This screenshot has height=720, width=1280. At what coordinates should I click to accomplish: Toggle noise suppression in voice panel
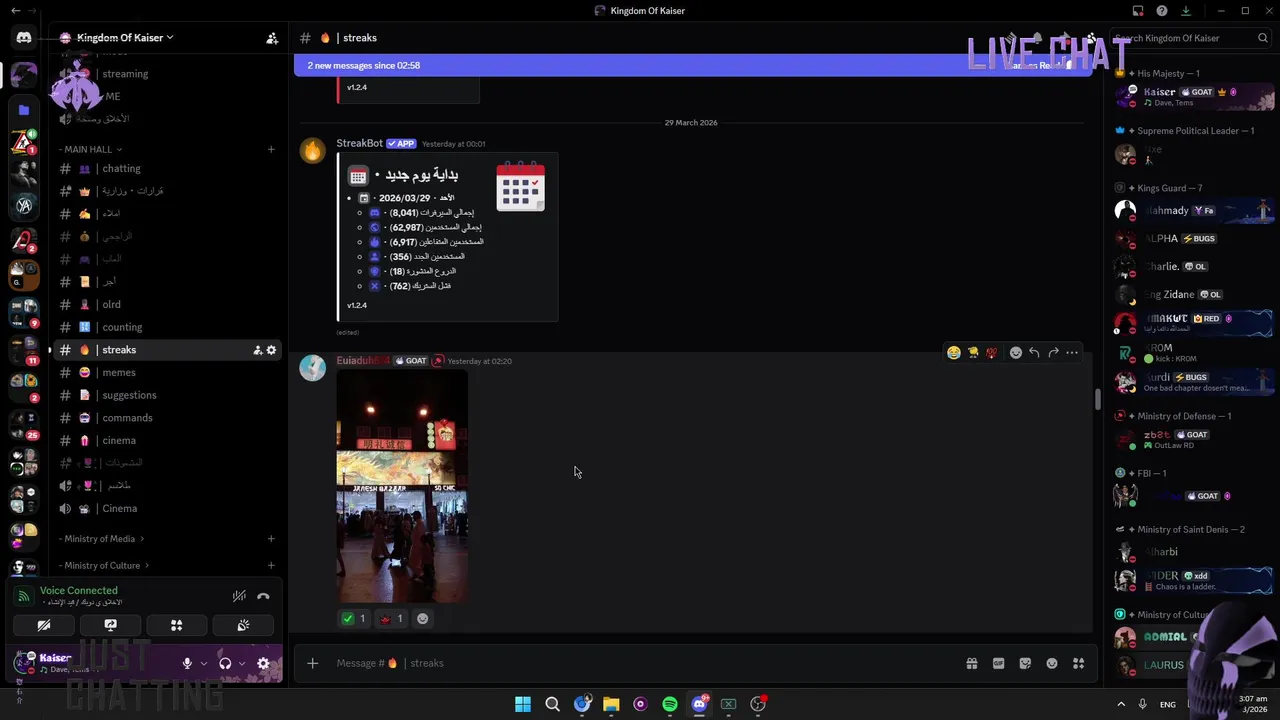239,596
